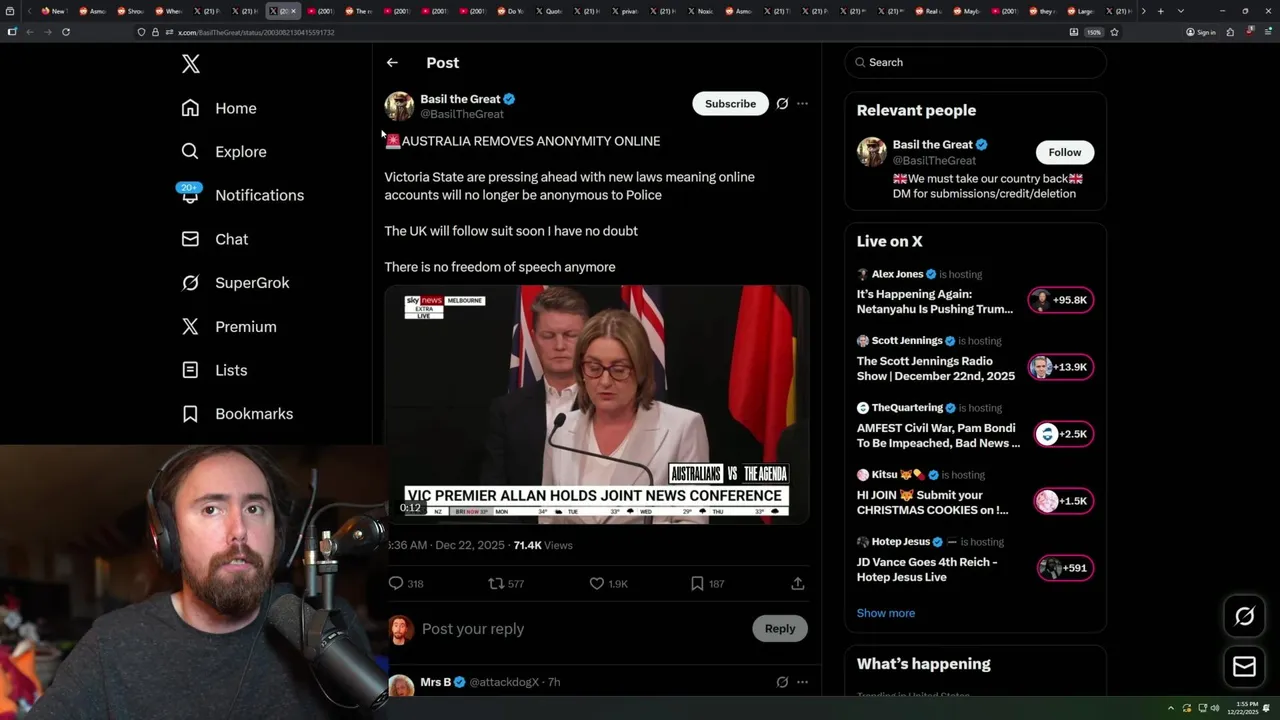1280x720 pixels.
Task: Open Lists in the sidebar
Action: click(214, 370)
